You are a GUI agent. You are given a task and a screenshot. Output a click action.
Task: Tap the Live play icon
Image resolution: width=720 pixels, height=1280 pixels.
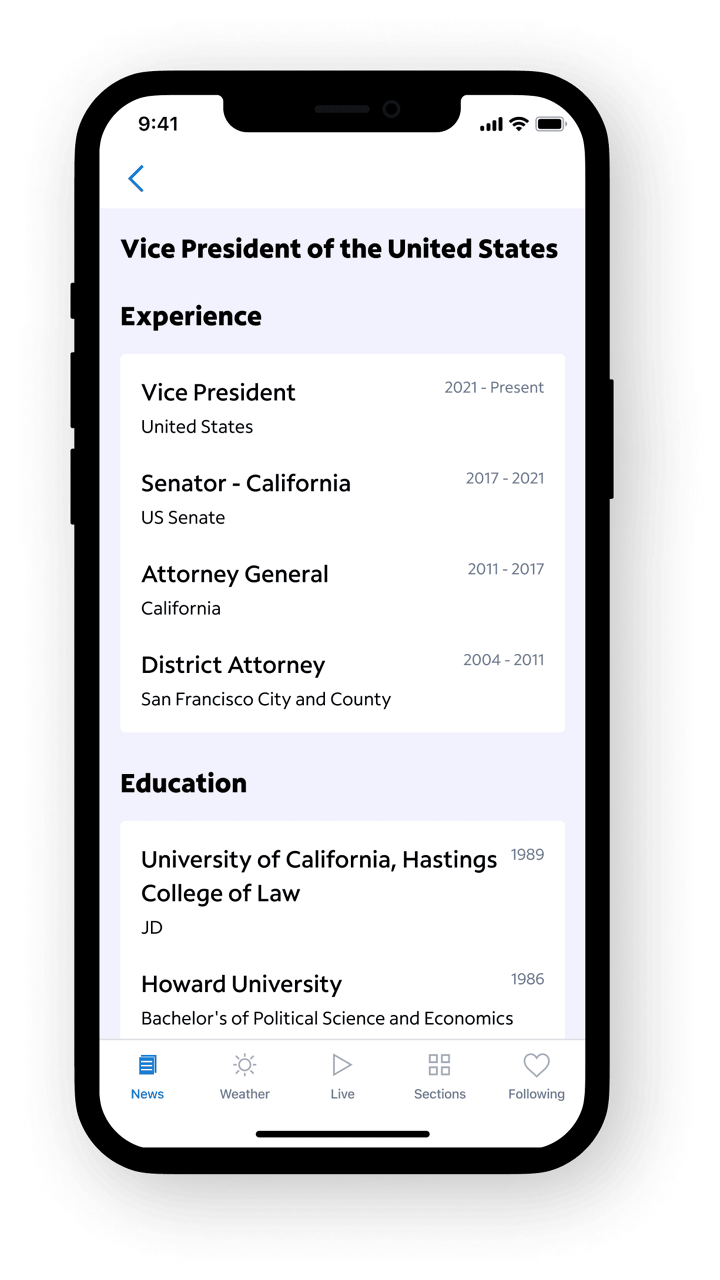point(342,1065)
